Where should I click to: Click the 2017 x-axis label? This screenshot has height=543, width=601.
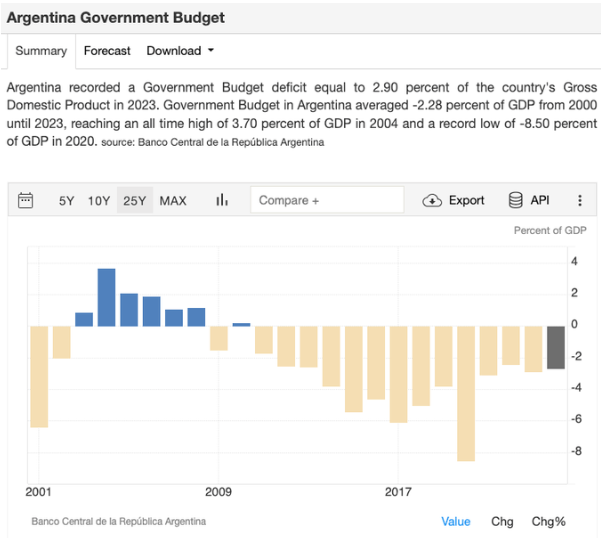click(x=398, y=492)
